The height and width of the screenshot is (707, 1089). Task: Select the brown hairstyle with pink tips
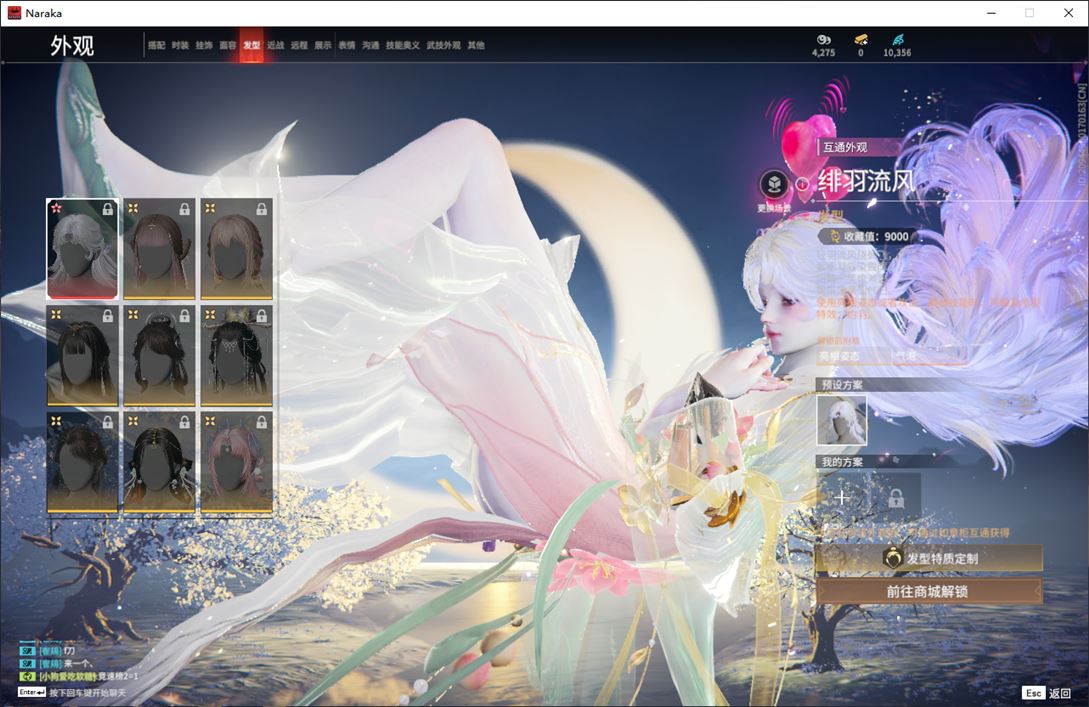click(x=159, y=249)
